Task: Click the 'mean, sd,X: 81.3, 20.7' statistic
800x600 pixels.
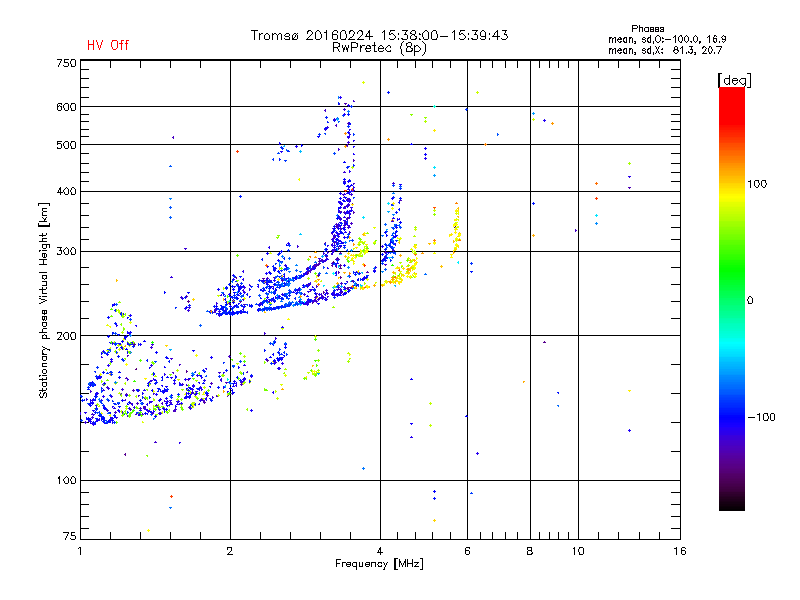Action: 665,50
